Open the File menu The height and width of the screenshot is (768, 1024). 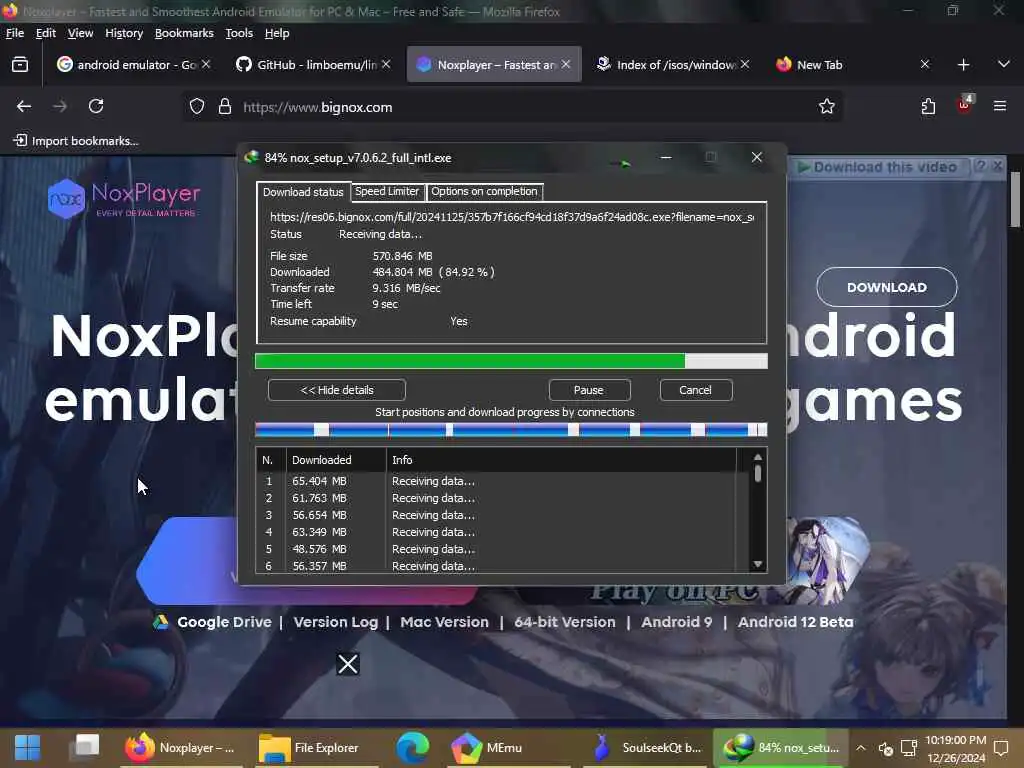[15, 33]
